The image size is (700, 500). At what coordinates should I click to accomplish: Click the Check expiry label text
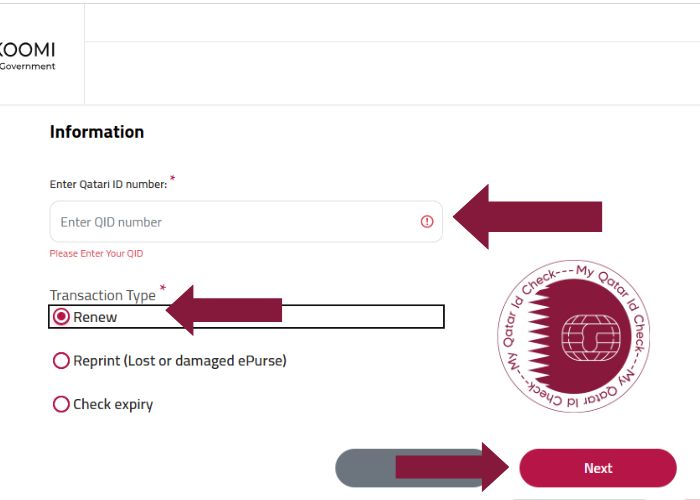[x=113, y=404]
